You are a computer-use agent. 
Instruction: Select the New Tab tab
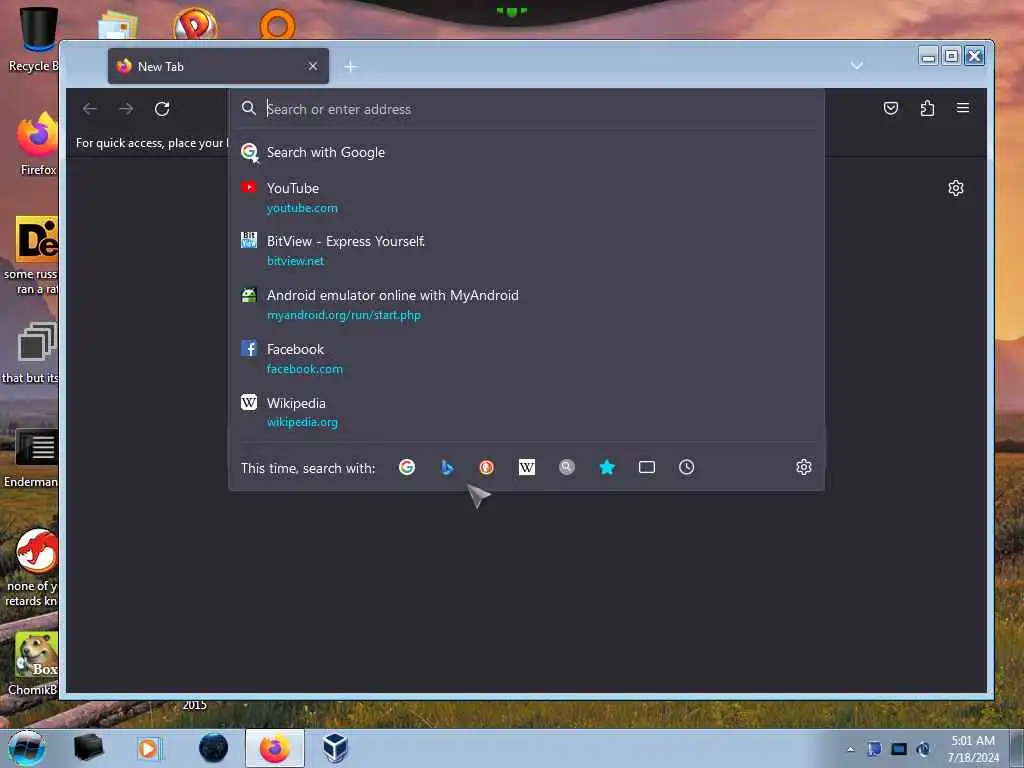[218, 66]
